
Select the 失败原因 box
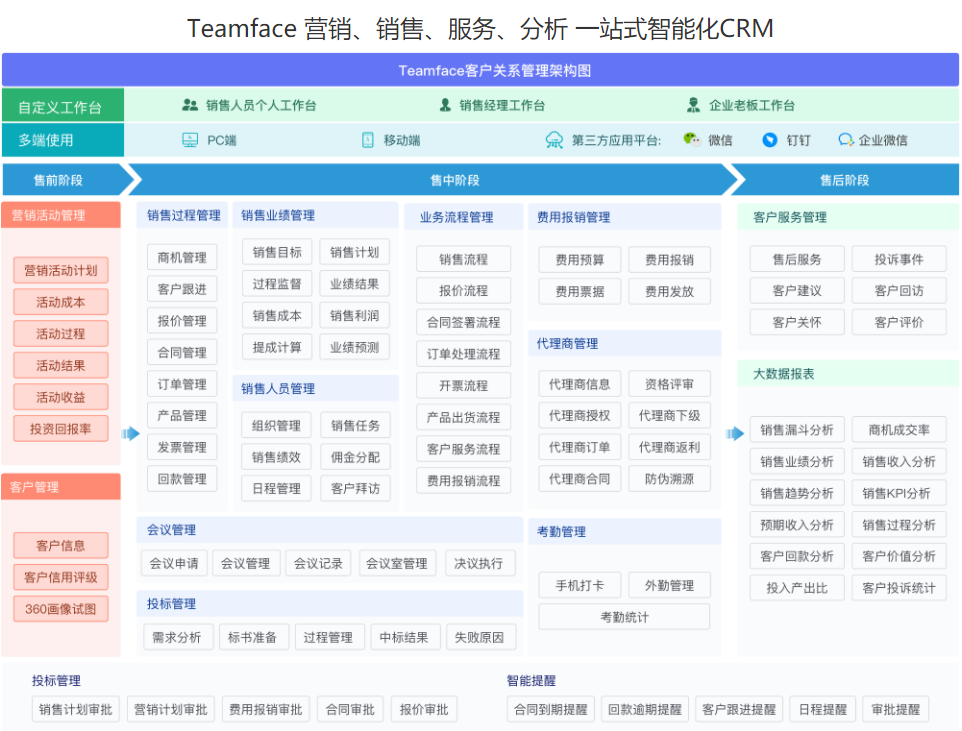(x=479, y=637)
